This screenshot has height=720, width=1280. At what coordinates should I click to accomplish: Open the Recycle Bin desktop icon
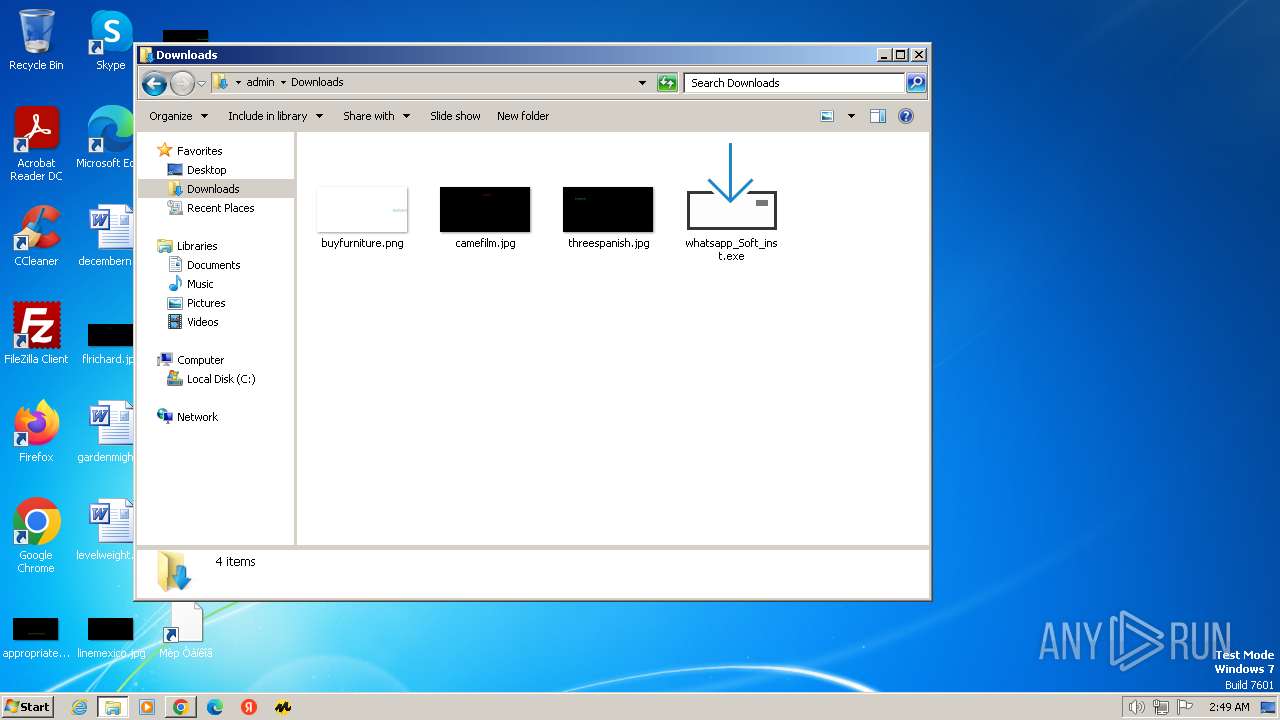pos(36,40)
